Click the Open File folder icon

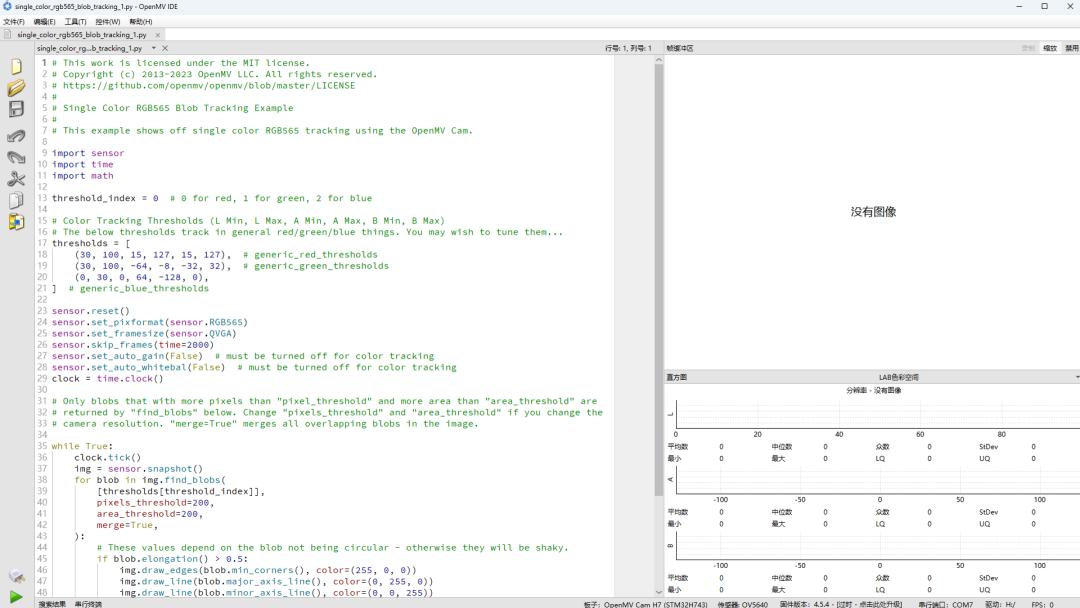pyautogui.click(x=16, y=88)
